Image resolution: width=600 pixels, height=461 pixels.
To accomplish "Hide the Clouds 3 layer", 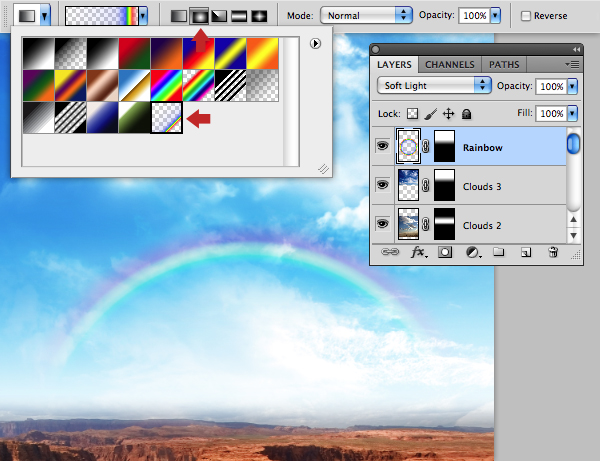I will [382, 185].
